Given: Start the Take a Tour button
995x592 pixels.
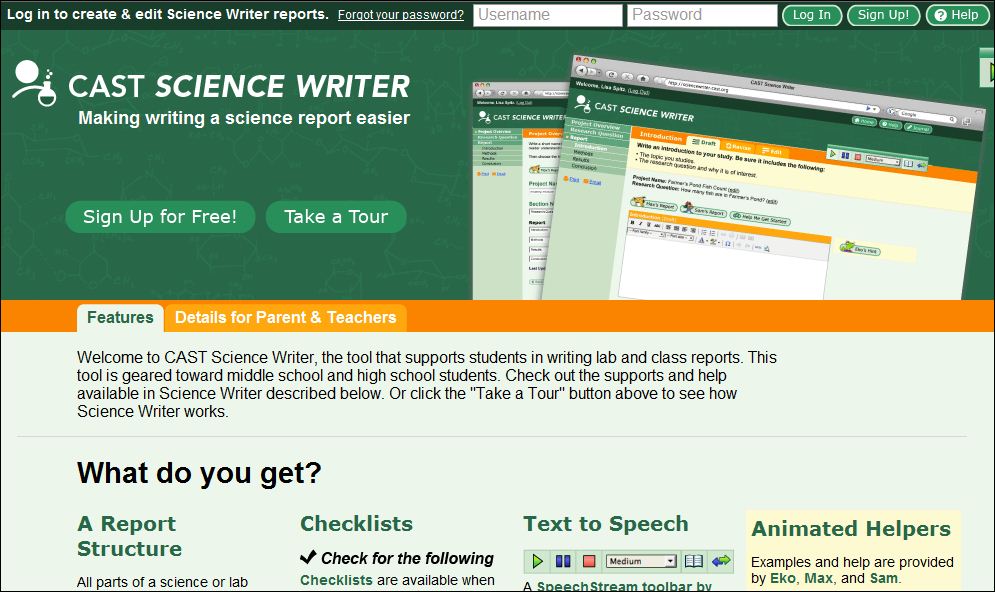Looking at the screenshot, I should point(336,217).
